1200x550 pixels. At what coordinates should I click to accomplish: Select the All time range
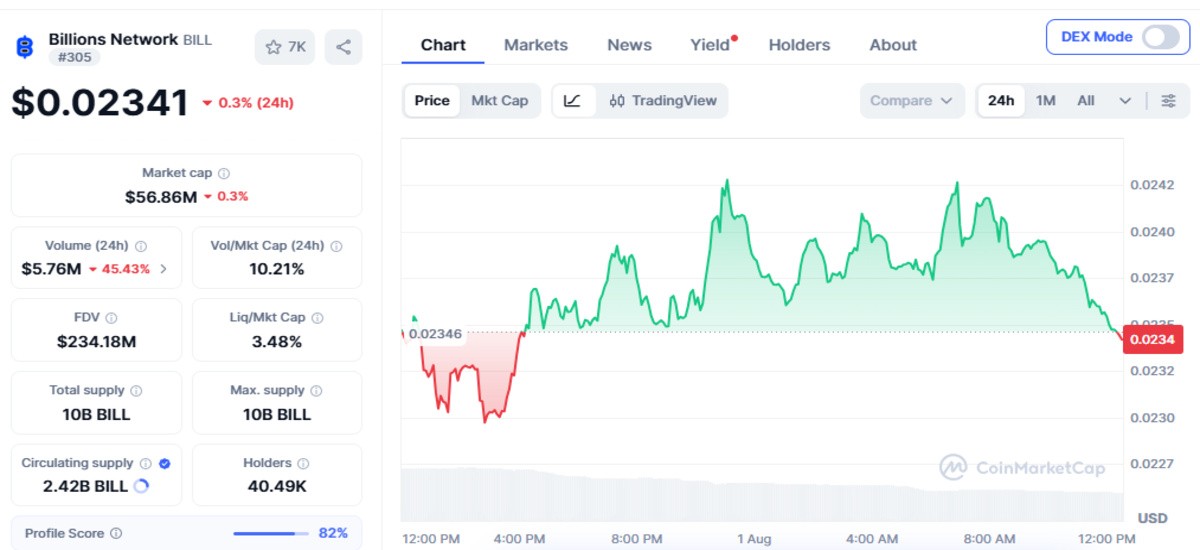[1086, 101]
